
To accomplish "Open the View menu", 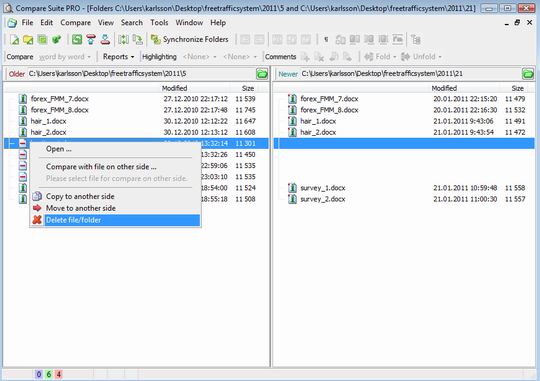I will pos(105,23).
